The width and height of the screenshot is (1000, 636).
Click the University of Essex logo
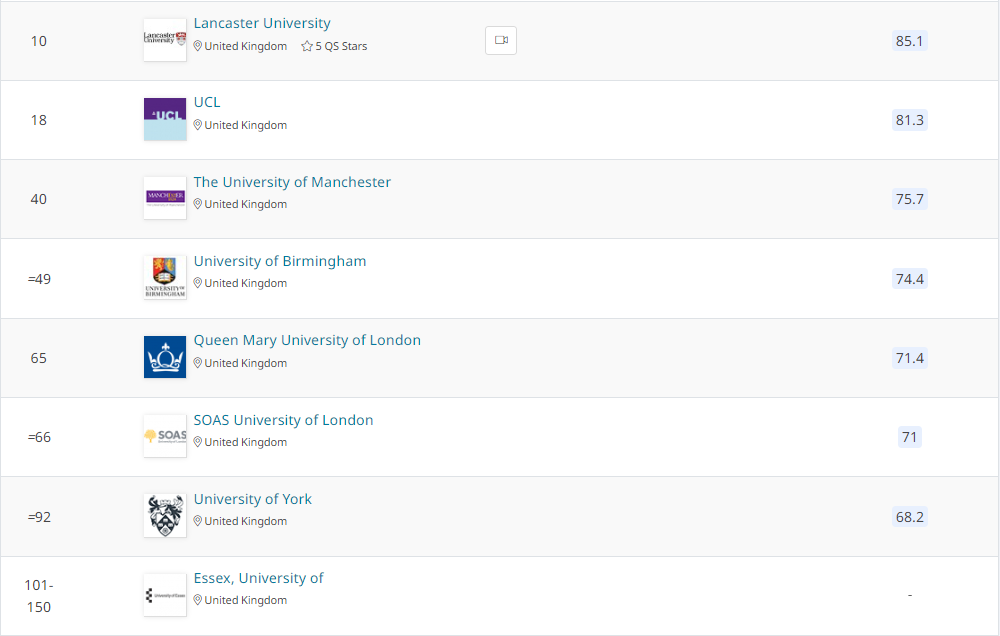[165, 595]
